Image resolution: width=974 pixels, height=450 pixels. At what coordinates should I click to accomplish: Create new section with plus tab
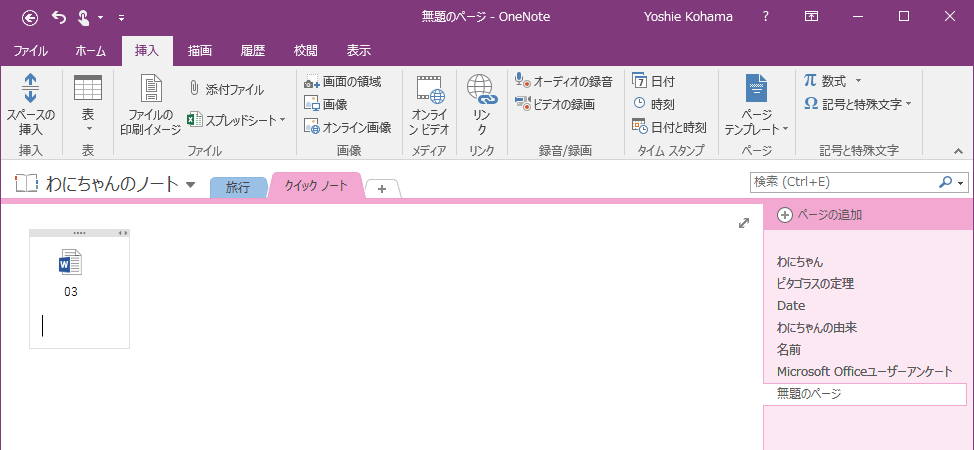382,189
